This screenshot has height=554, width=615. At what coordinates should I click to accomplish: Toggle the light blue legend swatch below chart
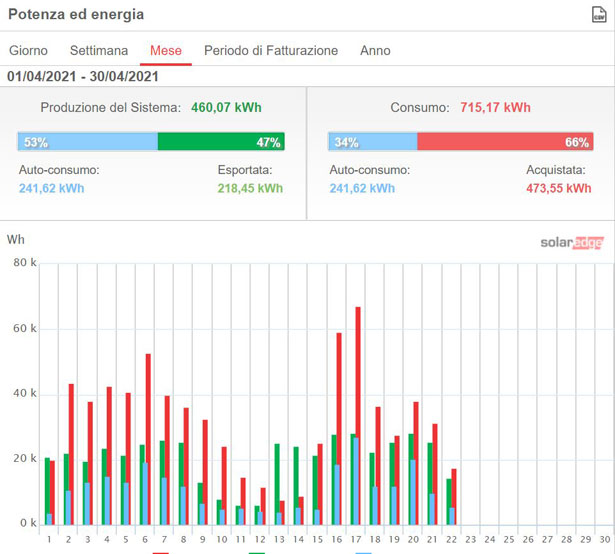[x=364, y=551]
